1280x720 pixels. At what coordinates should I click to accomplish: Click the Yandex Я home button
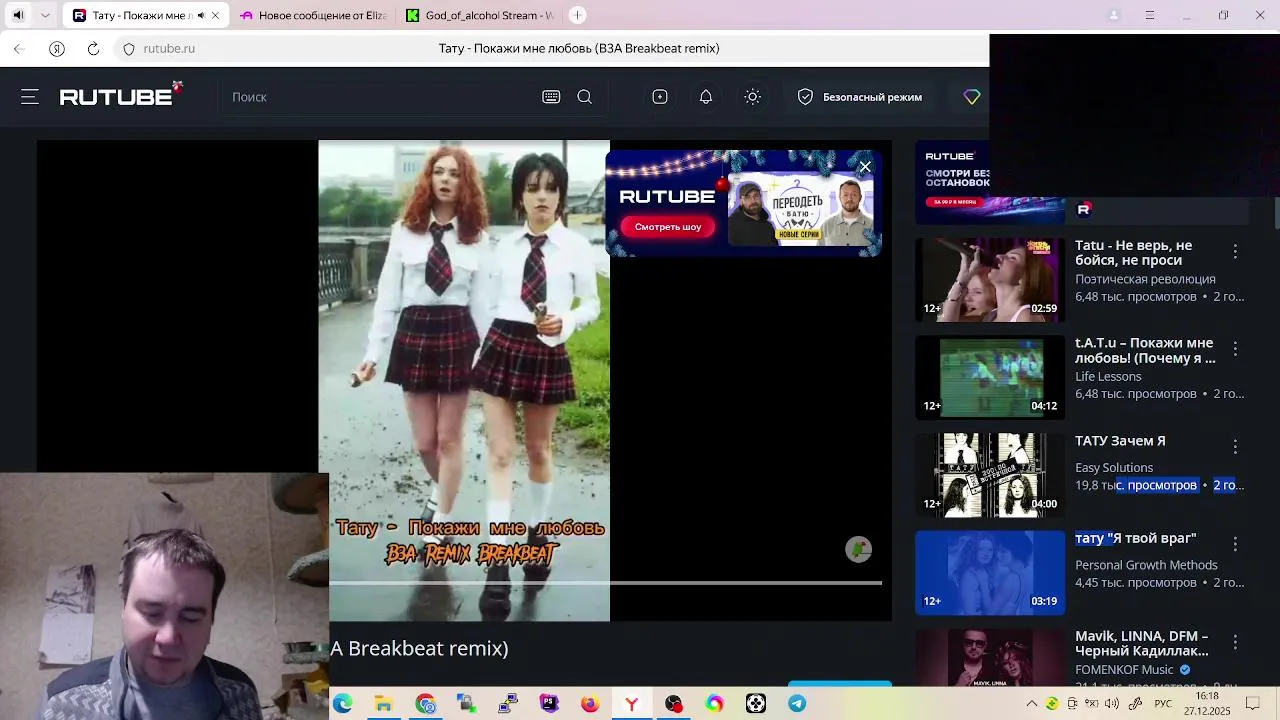point(57,48)
